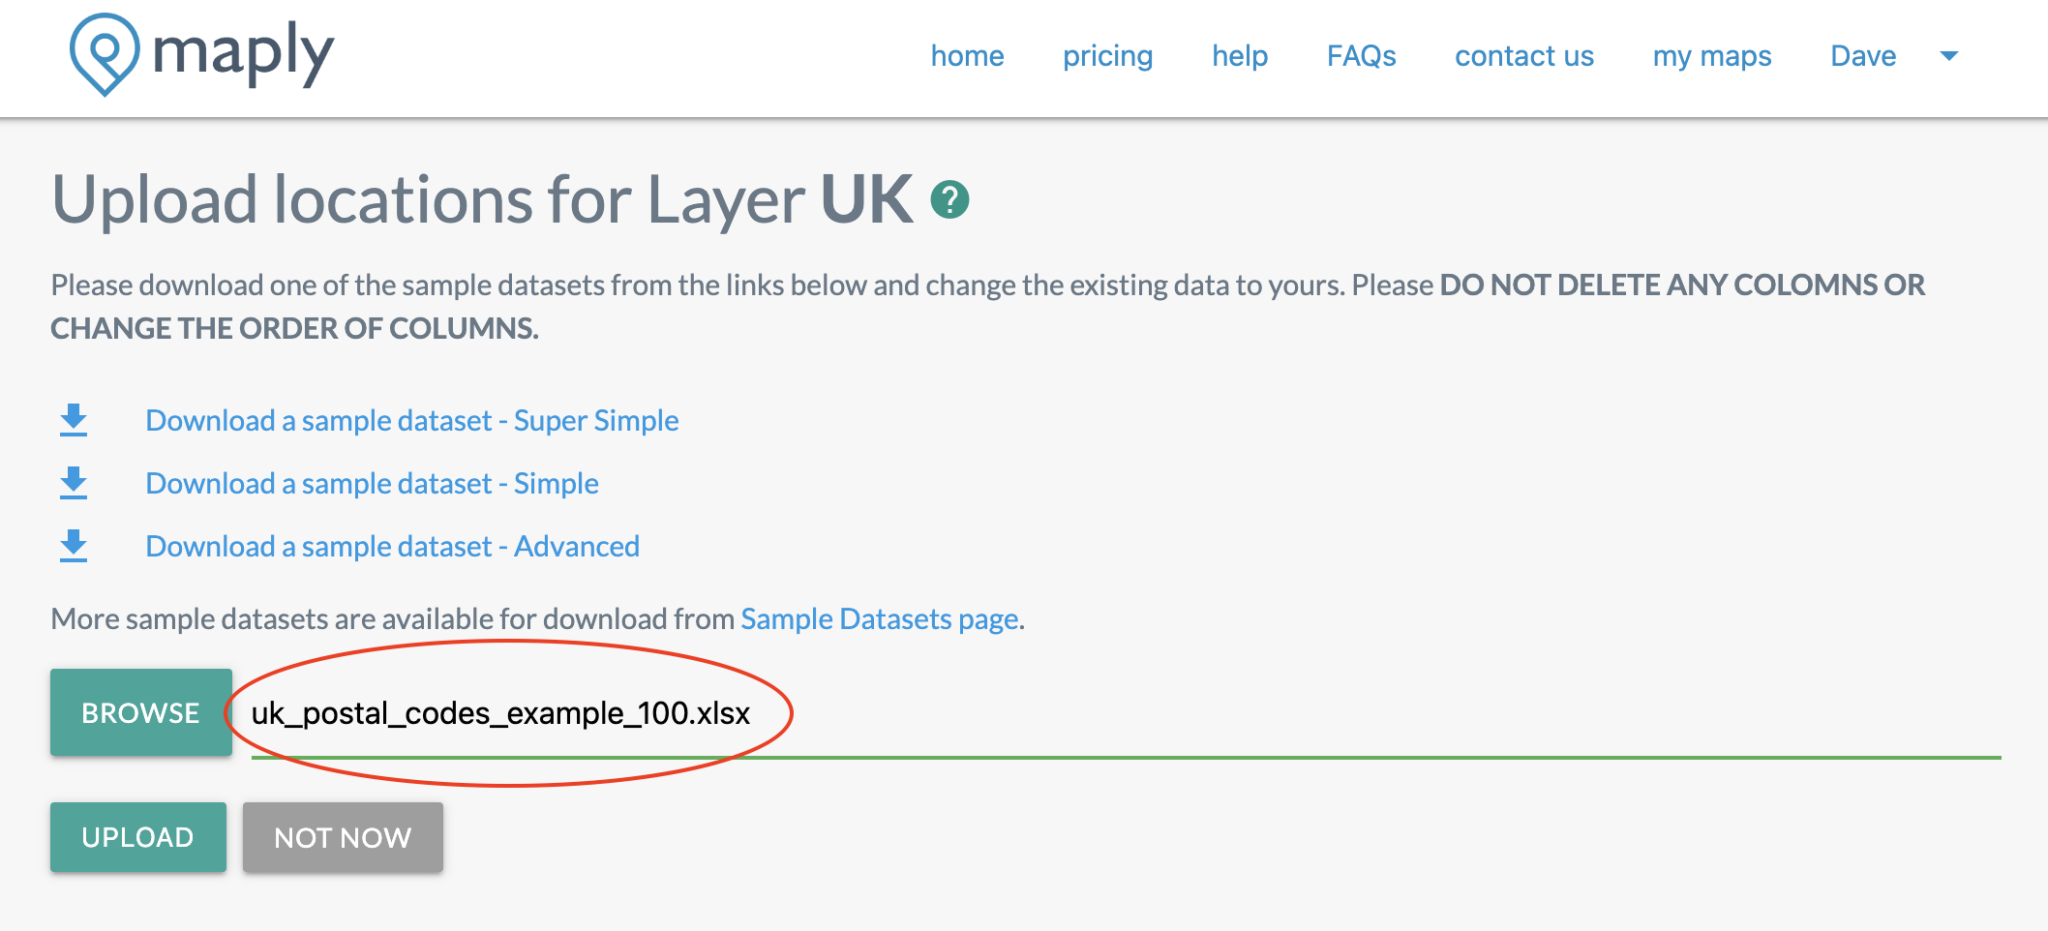
Task: Open the Sample Datasets page link
Action: [x=878, y=619]
